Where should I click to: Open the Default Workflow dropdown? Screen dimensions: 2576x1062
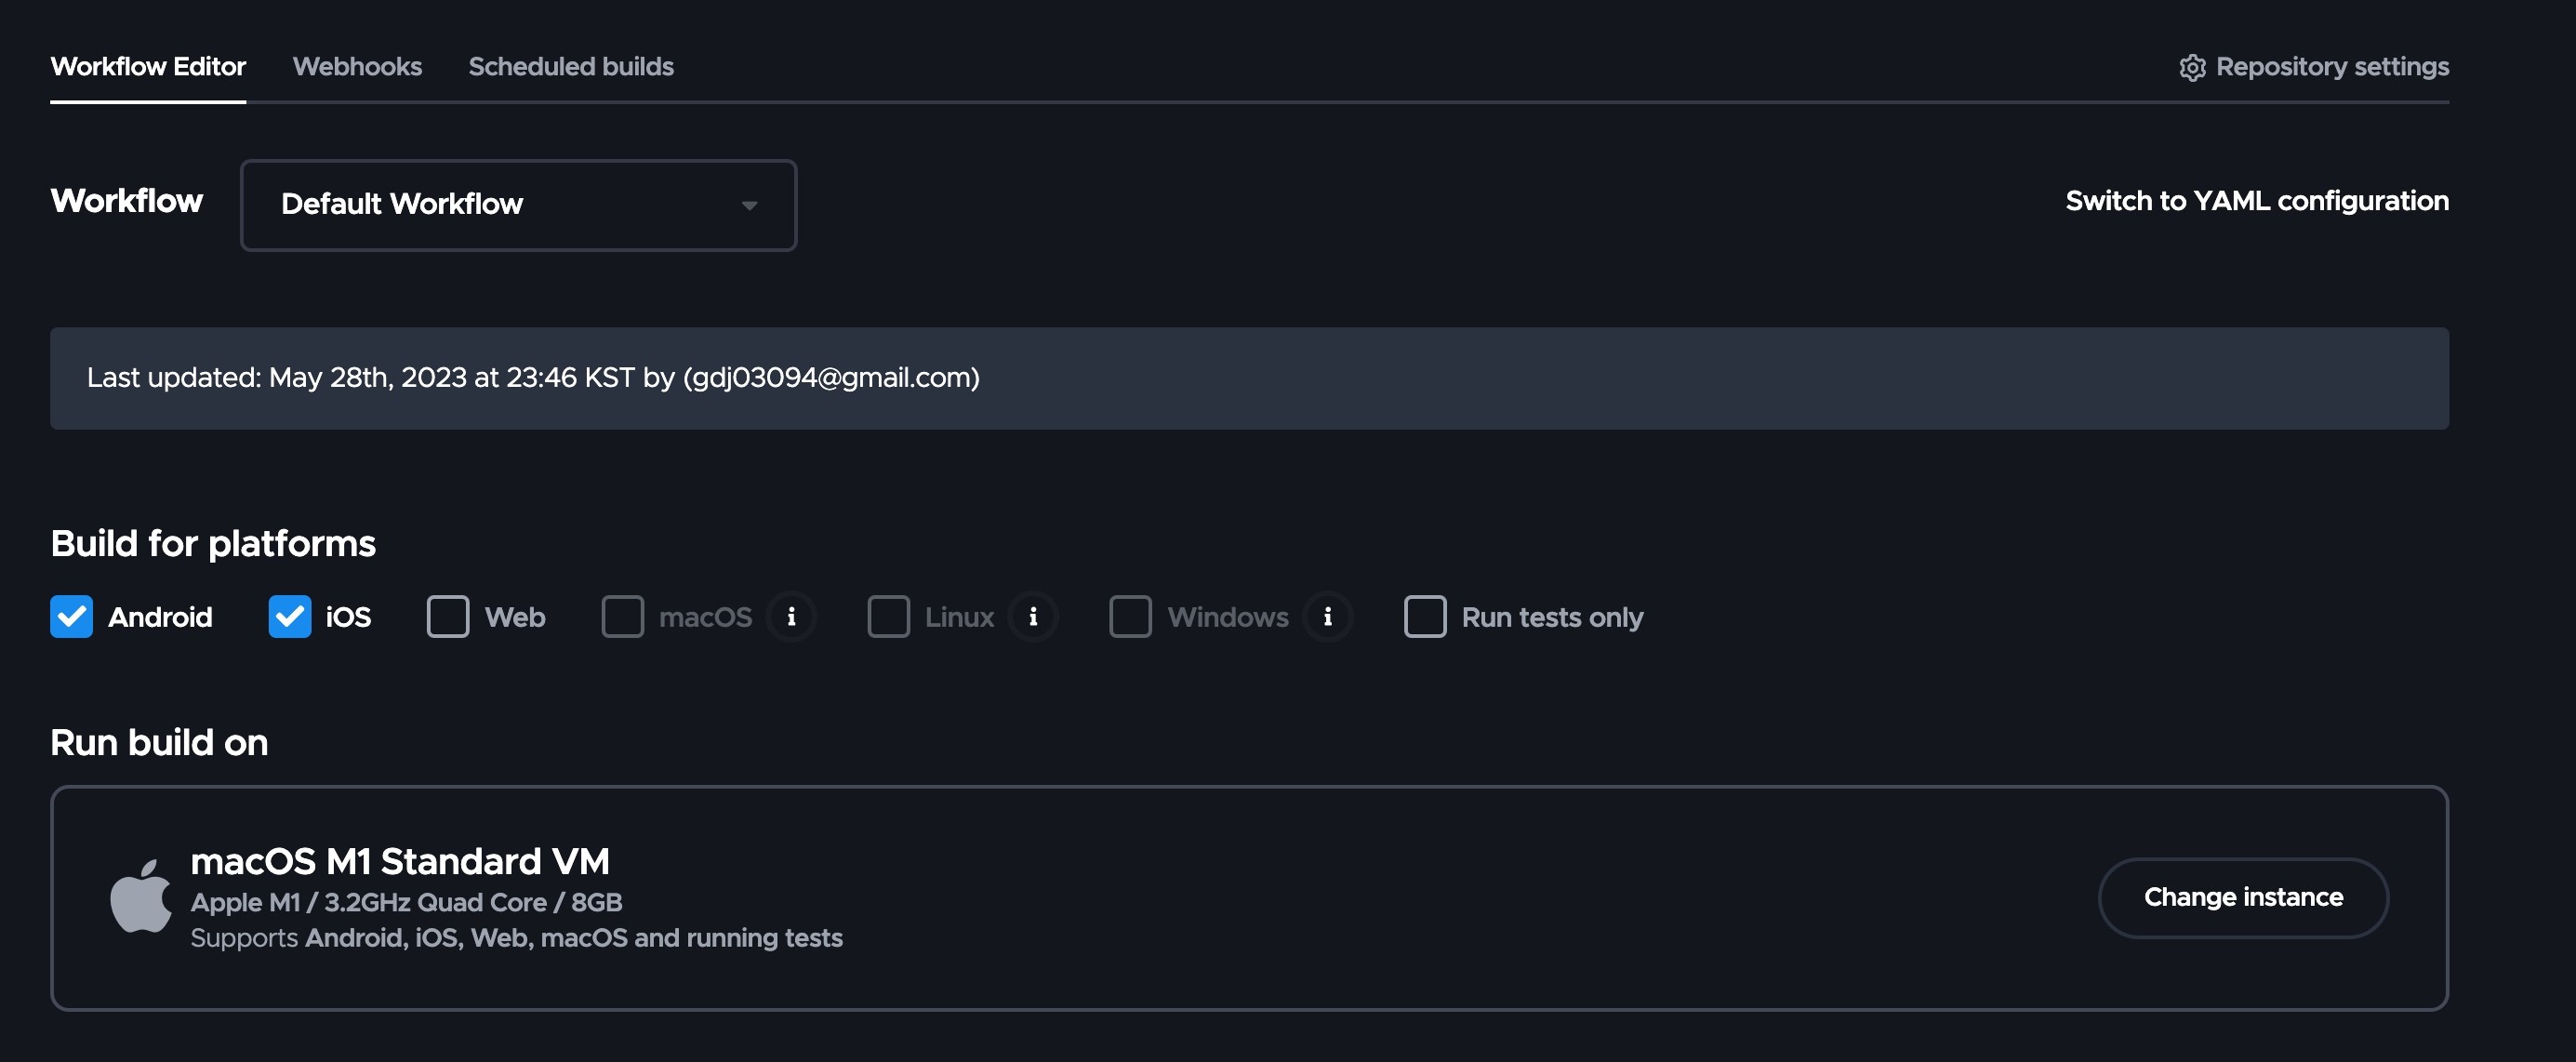518,205
